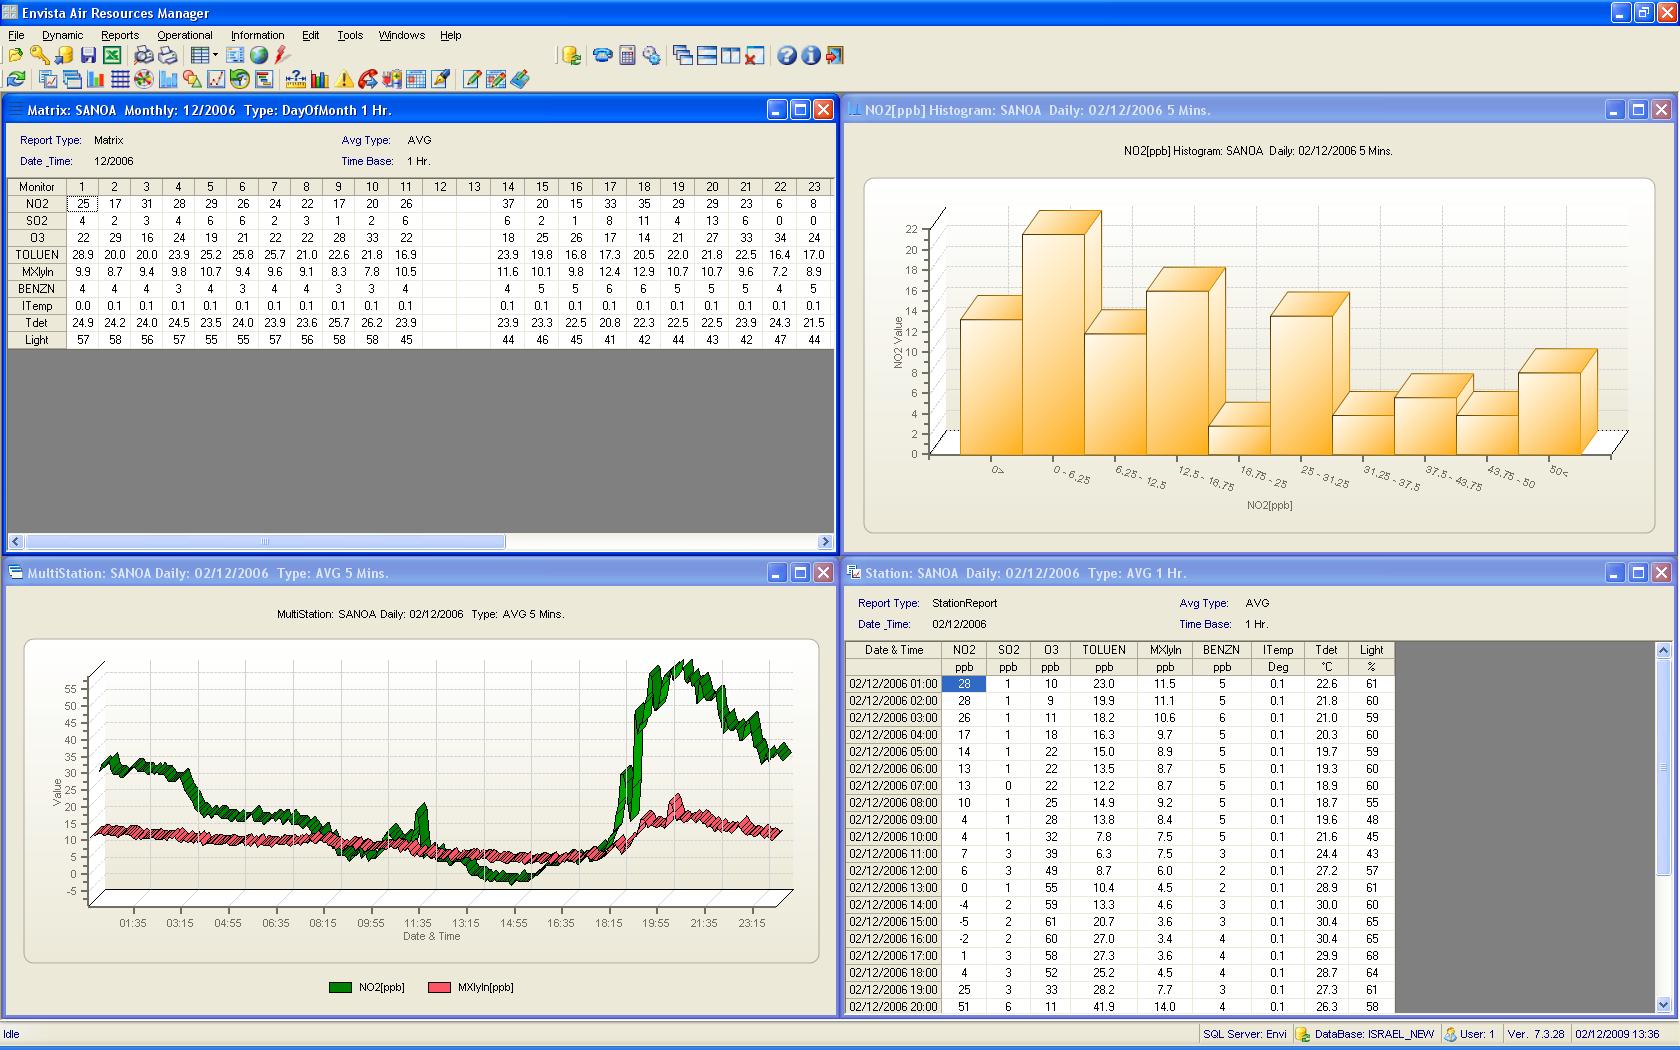Image resolution: width=1680 pixels, height=1050 pixels.
Task: Refresh data with the green arrows icon
Action: tap(14, 80)
